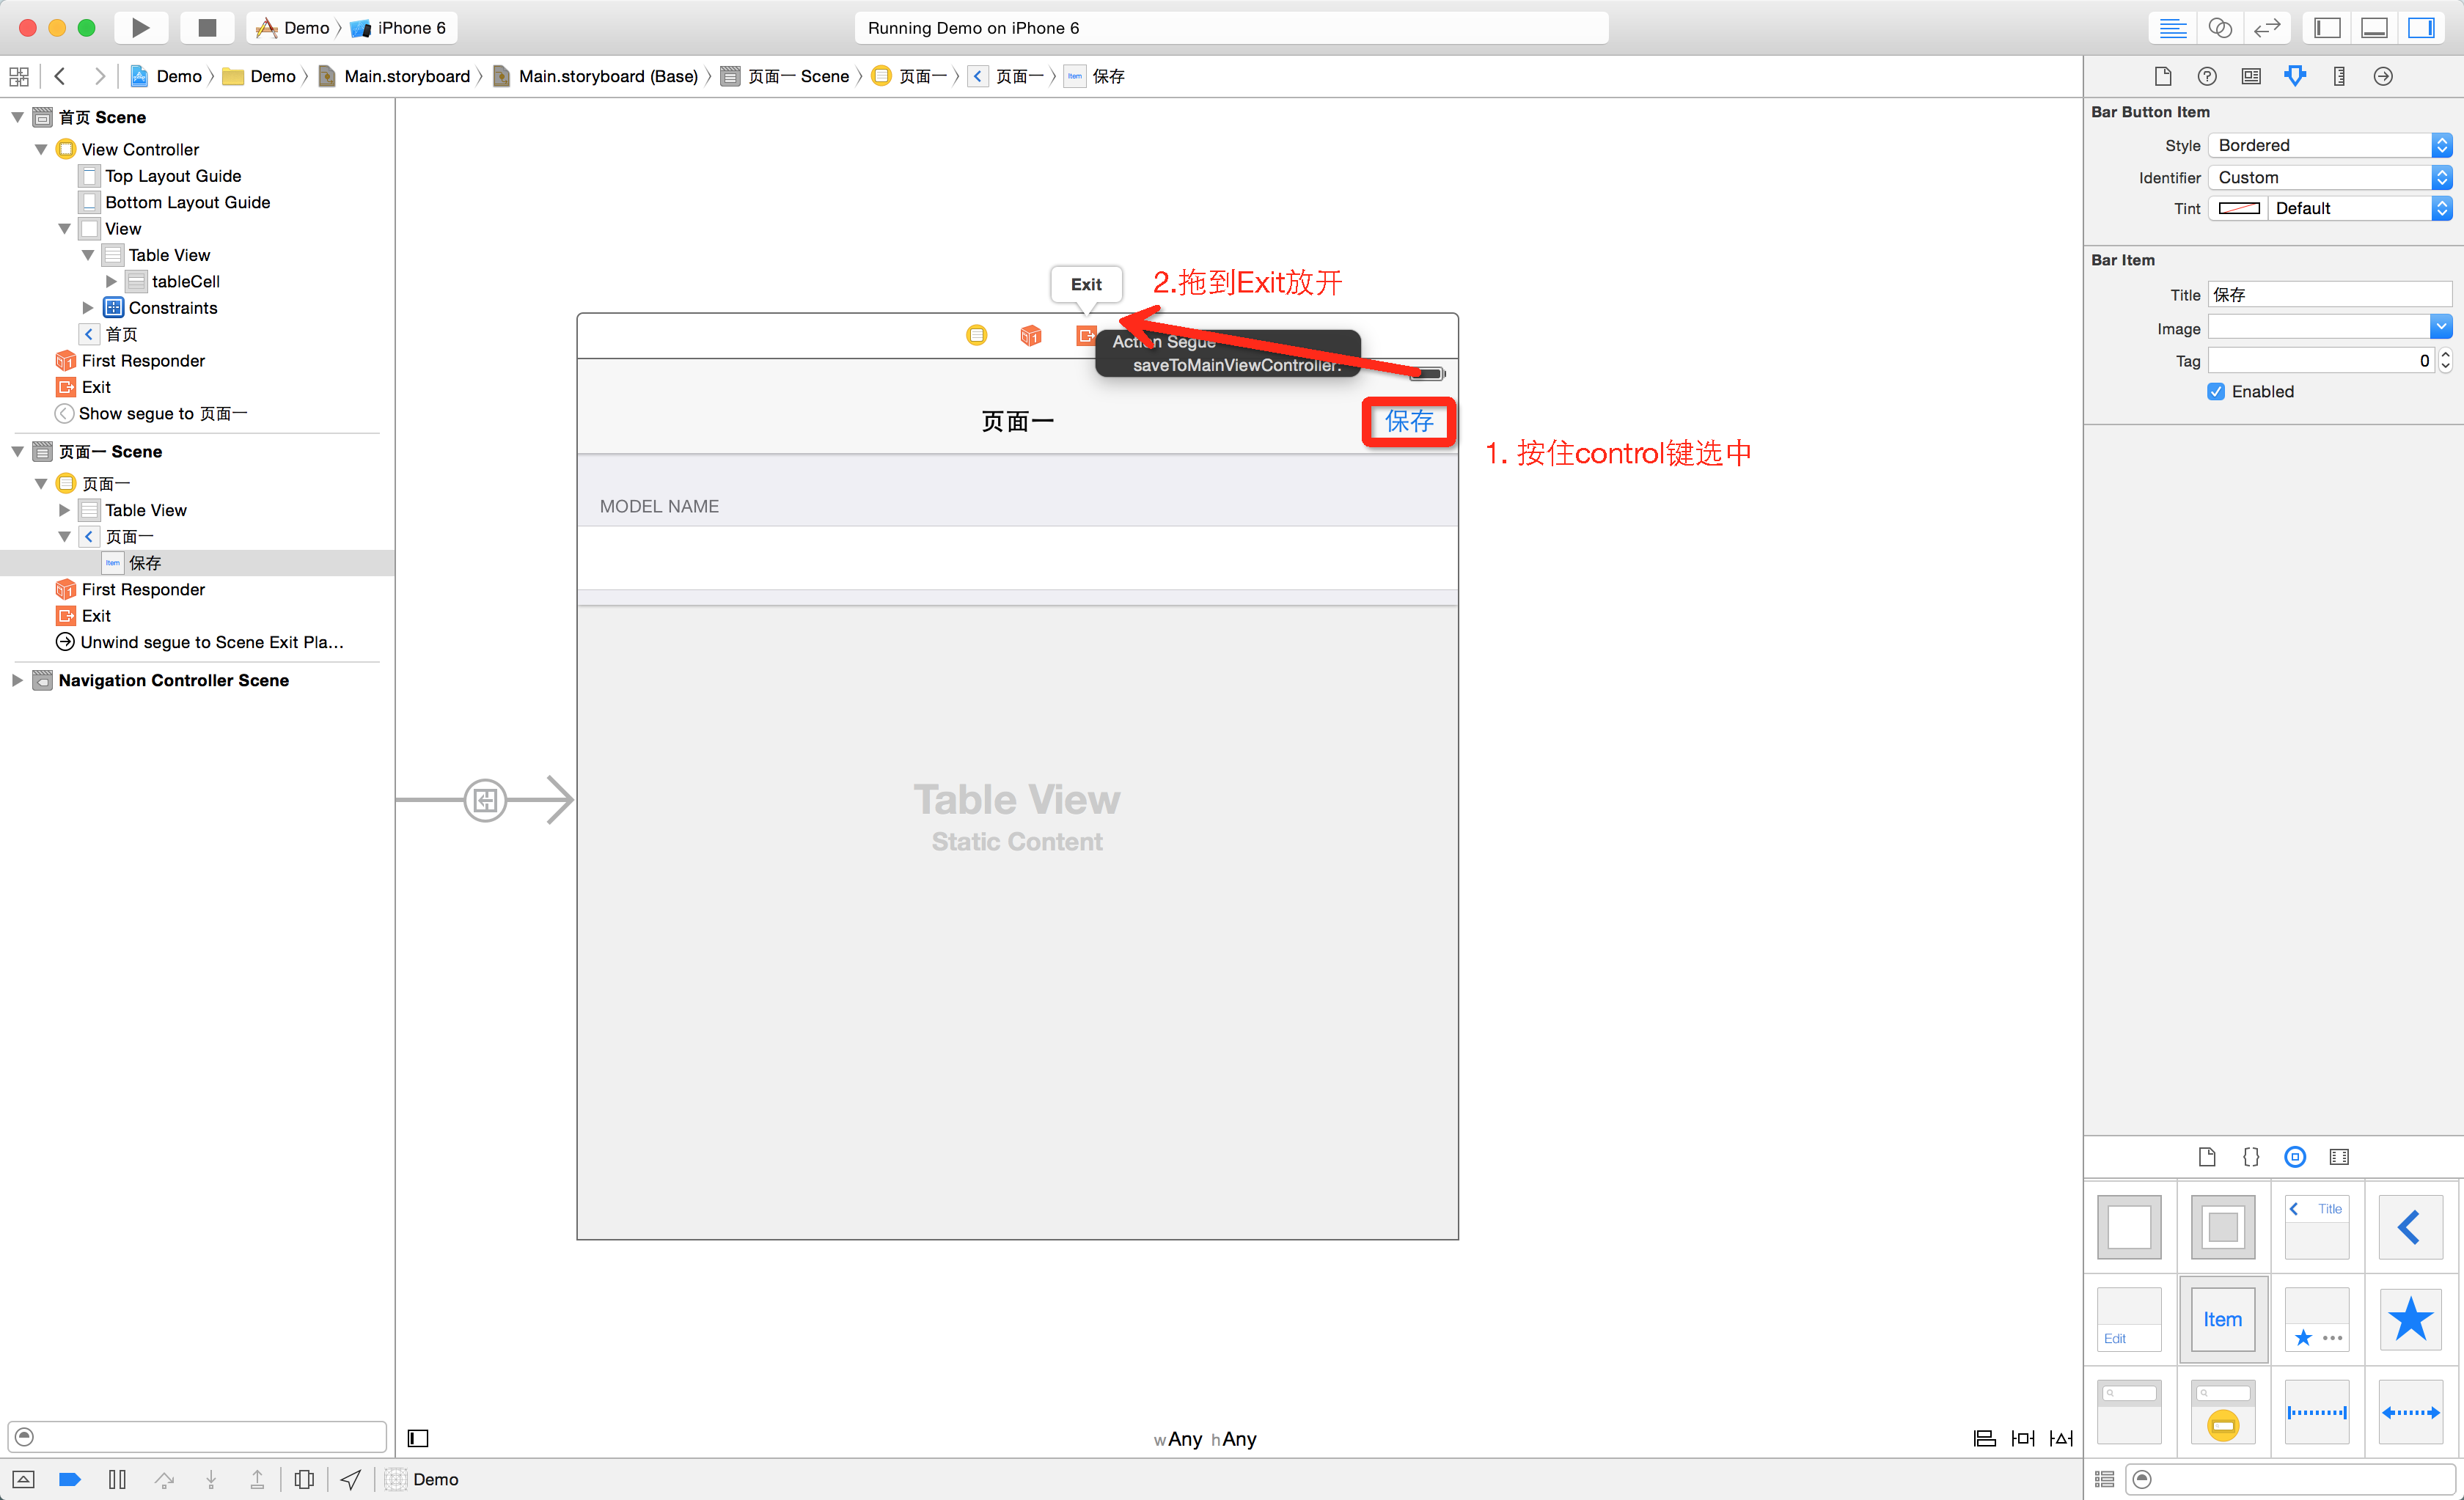The height and width of the screenshot is (1500, 2464).
Task: Open the Identity inspector
Action: pos(2251,76)
